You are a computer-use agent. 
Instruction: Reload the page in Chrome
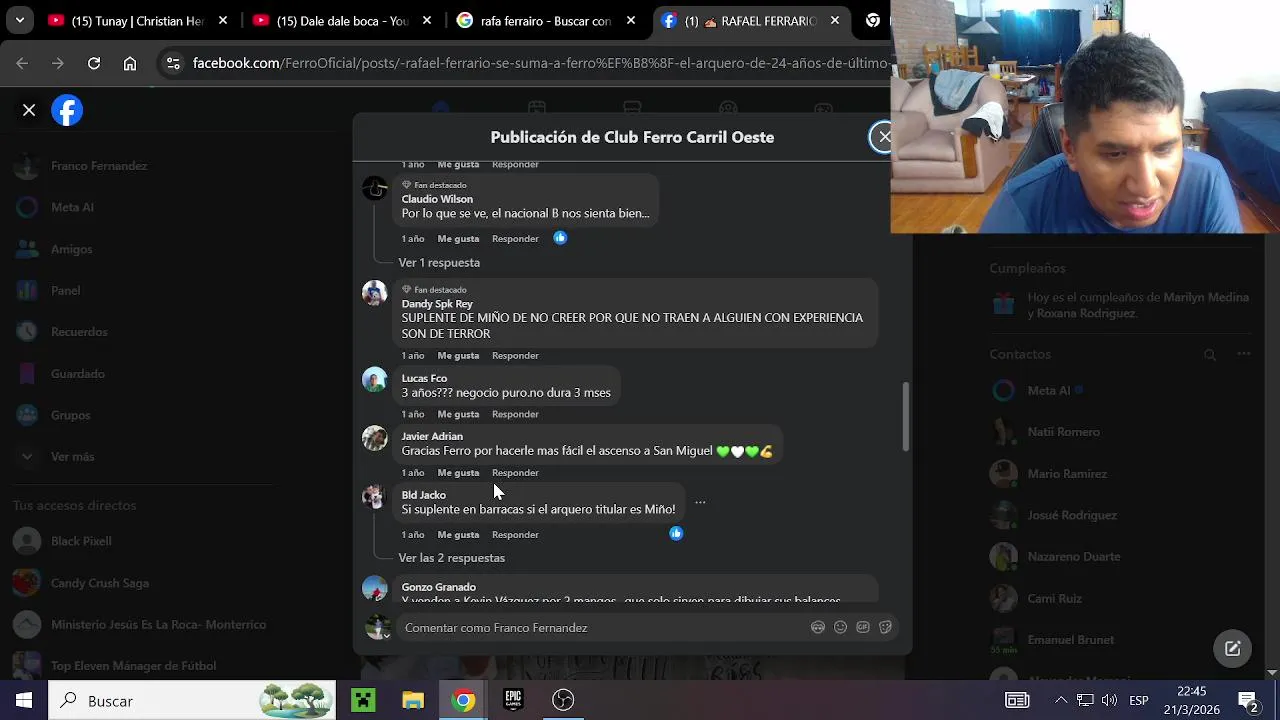click(x=94, y=63)
